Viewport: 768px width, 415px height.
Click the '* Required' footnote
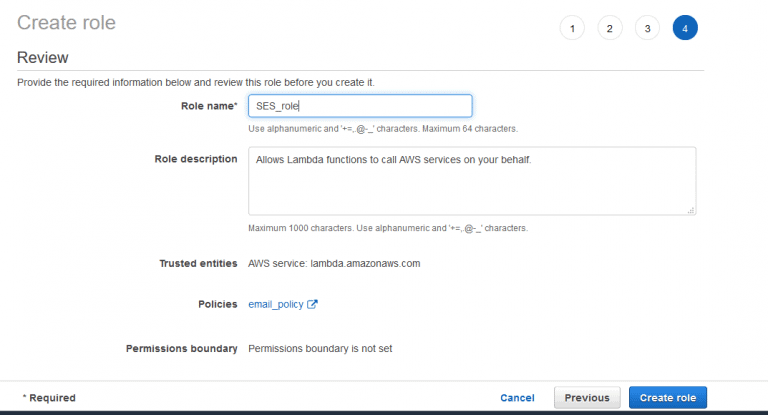click(48, 398)
